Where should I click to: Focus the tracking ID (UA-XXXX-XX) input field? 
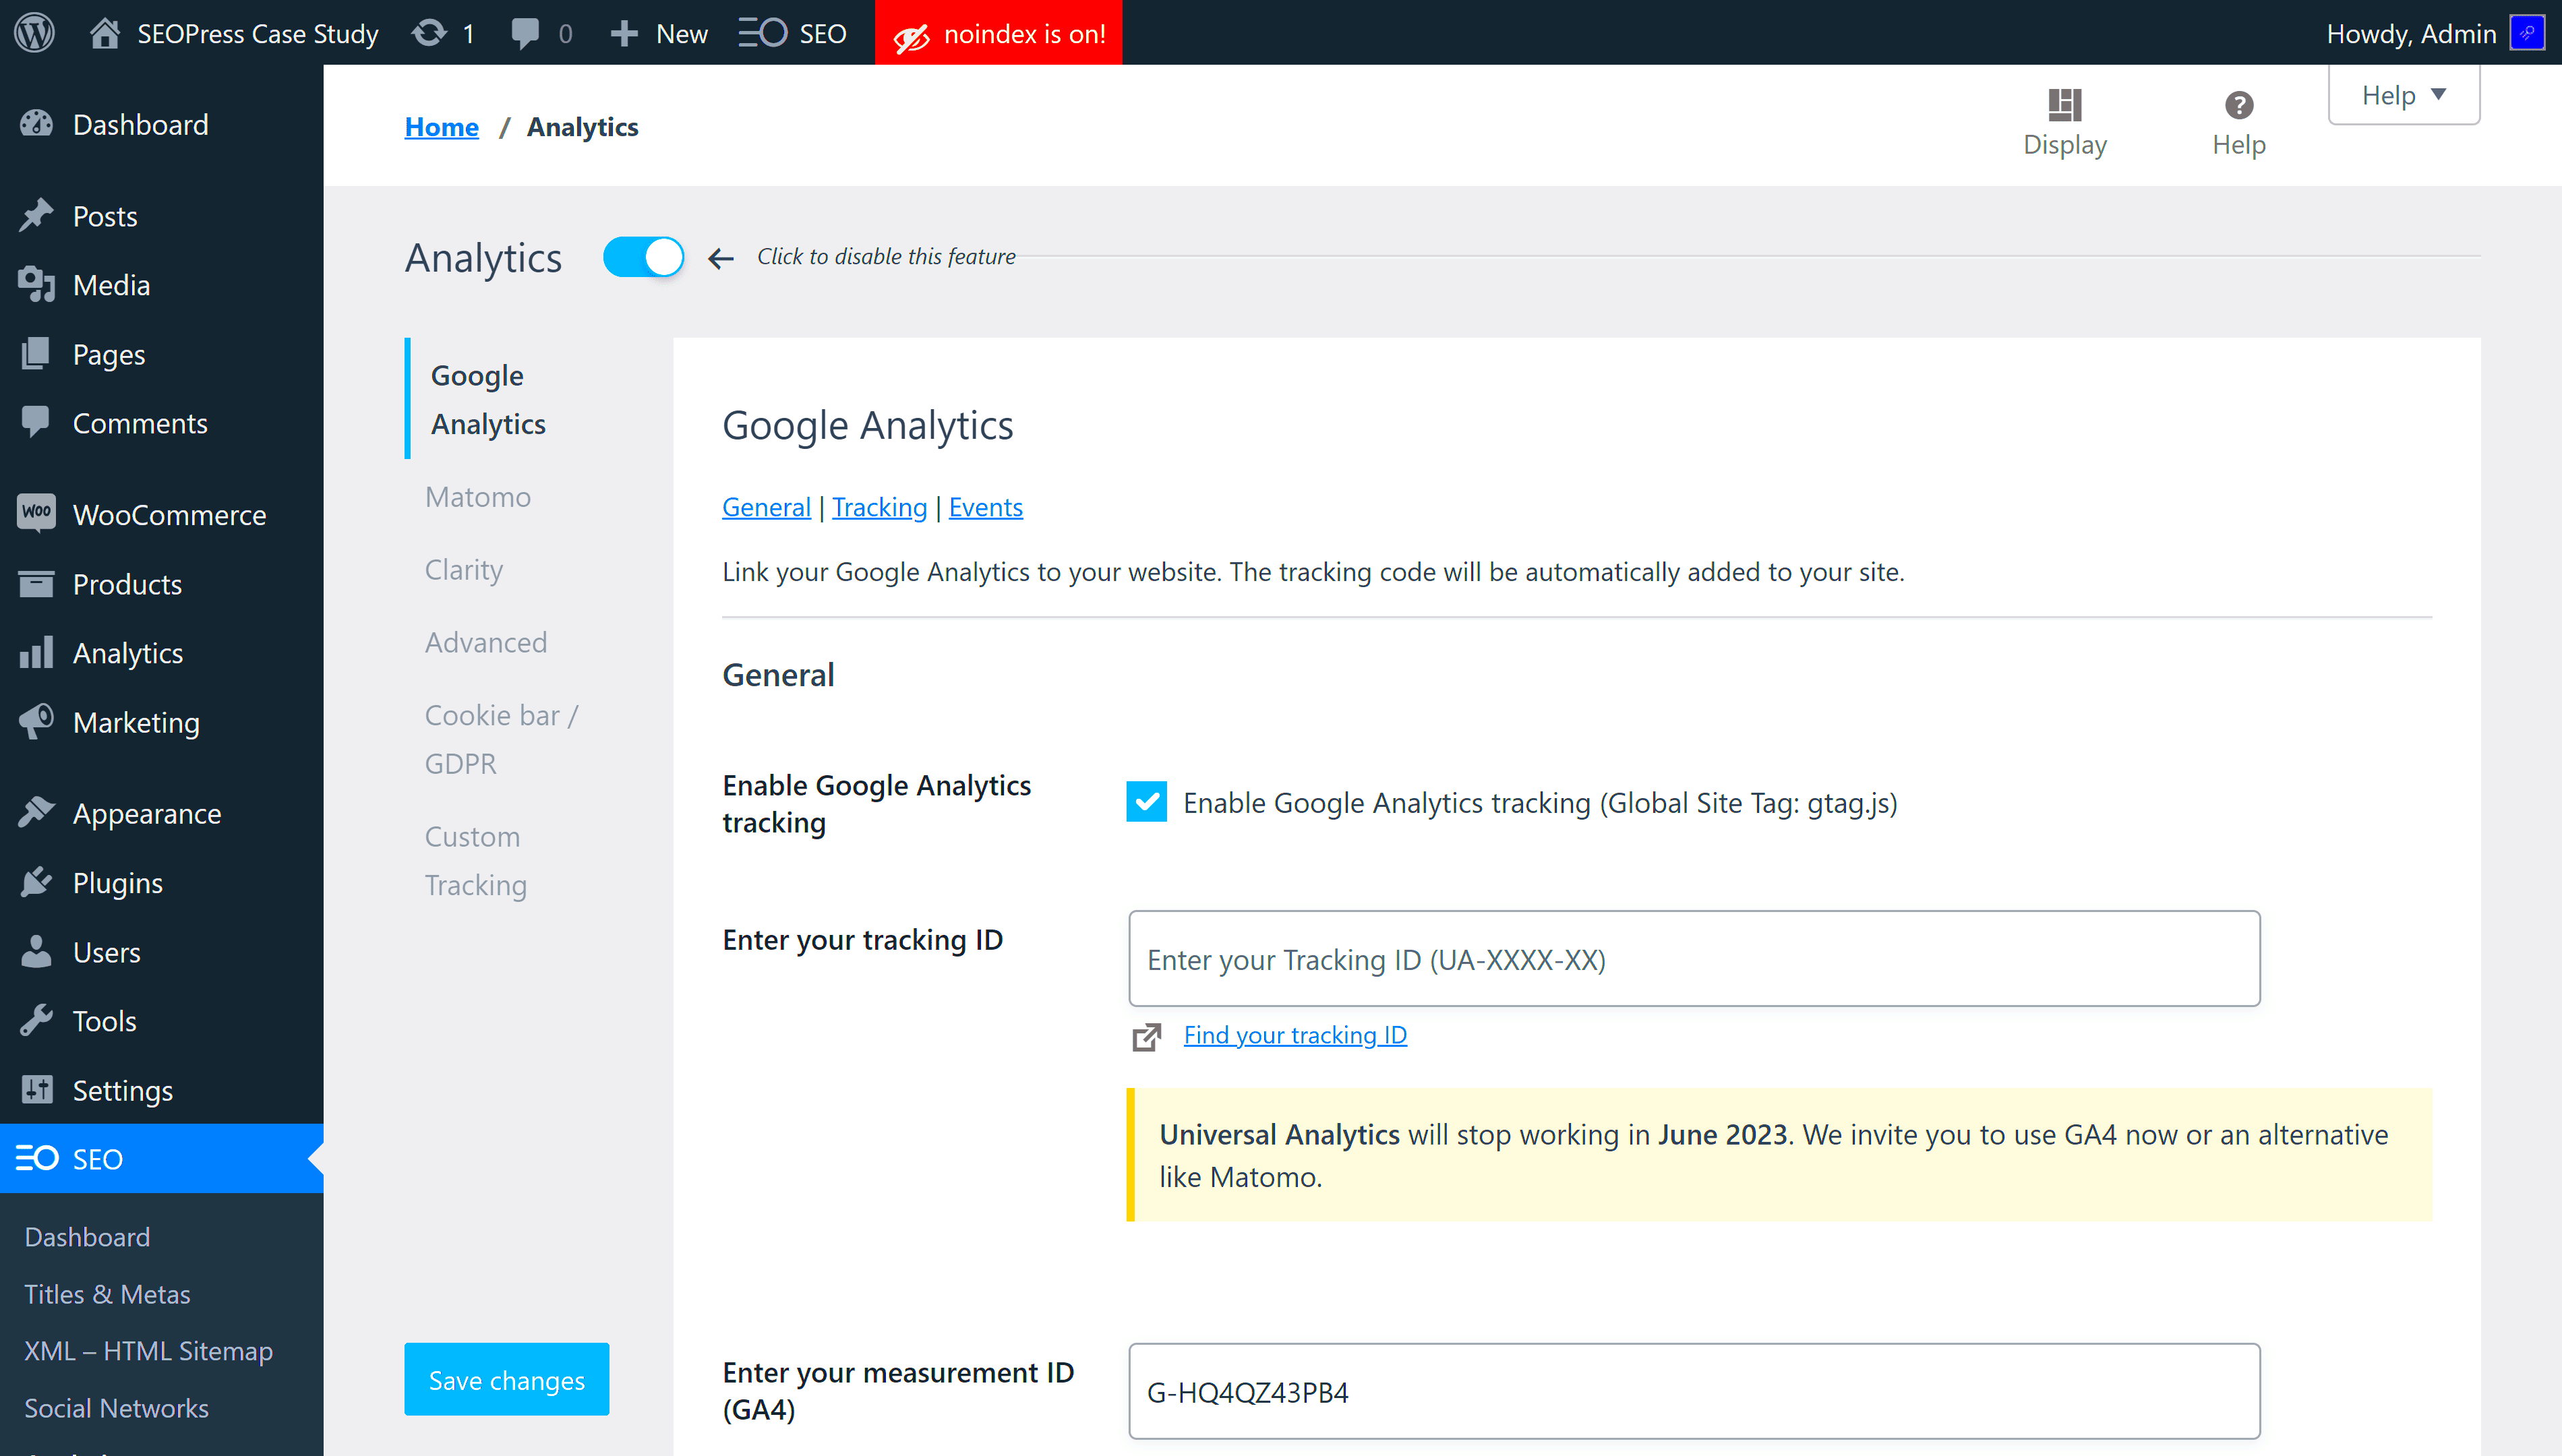tap(1694, 958)
